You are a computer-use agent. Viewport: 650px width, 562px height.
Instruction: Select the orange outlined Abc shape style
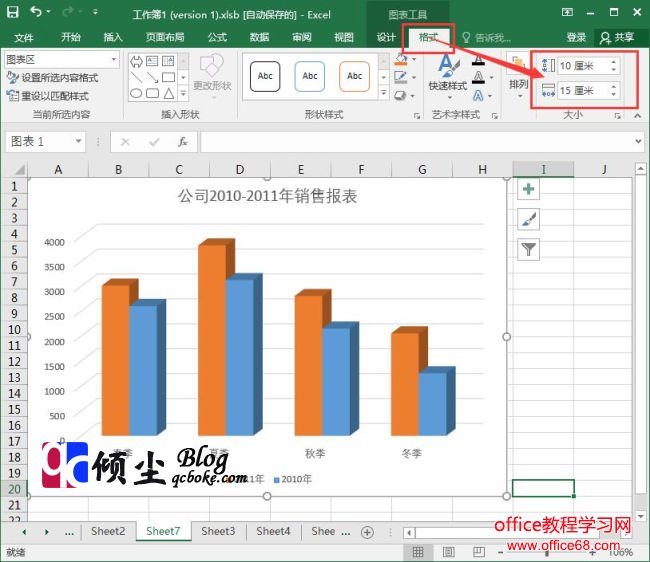pyautogui.click(x=354, y=76)
